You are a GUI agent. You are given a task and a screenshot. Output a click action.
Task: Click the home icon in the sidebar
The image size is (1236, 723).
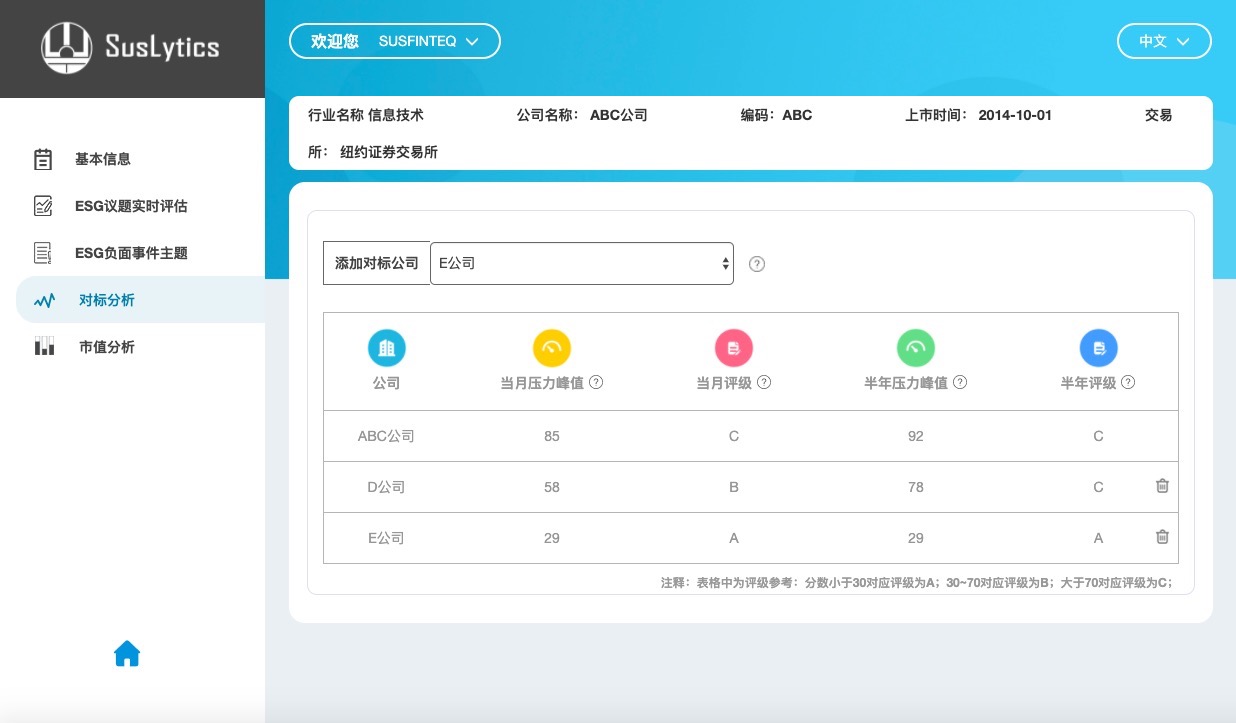coord(127,654)
